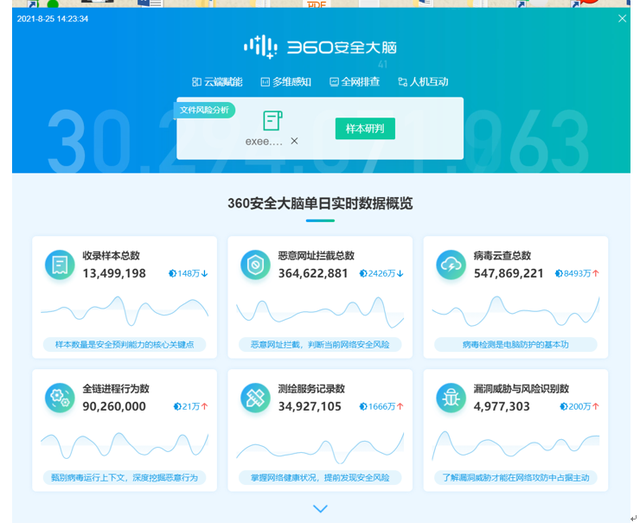Close the 360安全大脑 window
Screen dimensions: 640x529
tap(622, 18)
